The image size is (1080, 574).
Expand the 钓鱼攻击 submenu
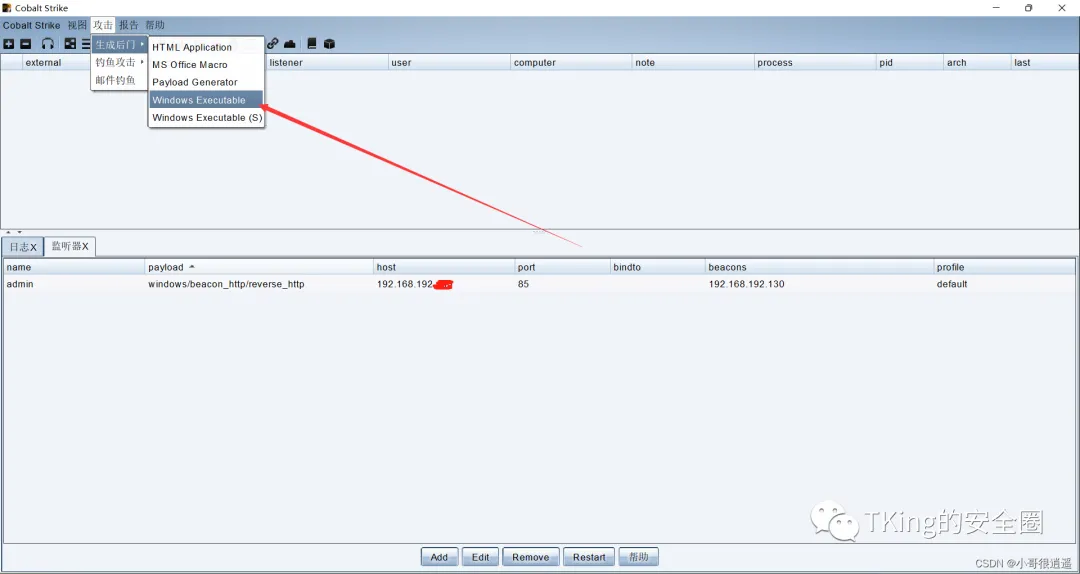[120, 63]
